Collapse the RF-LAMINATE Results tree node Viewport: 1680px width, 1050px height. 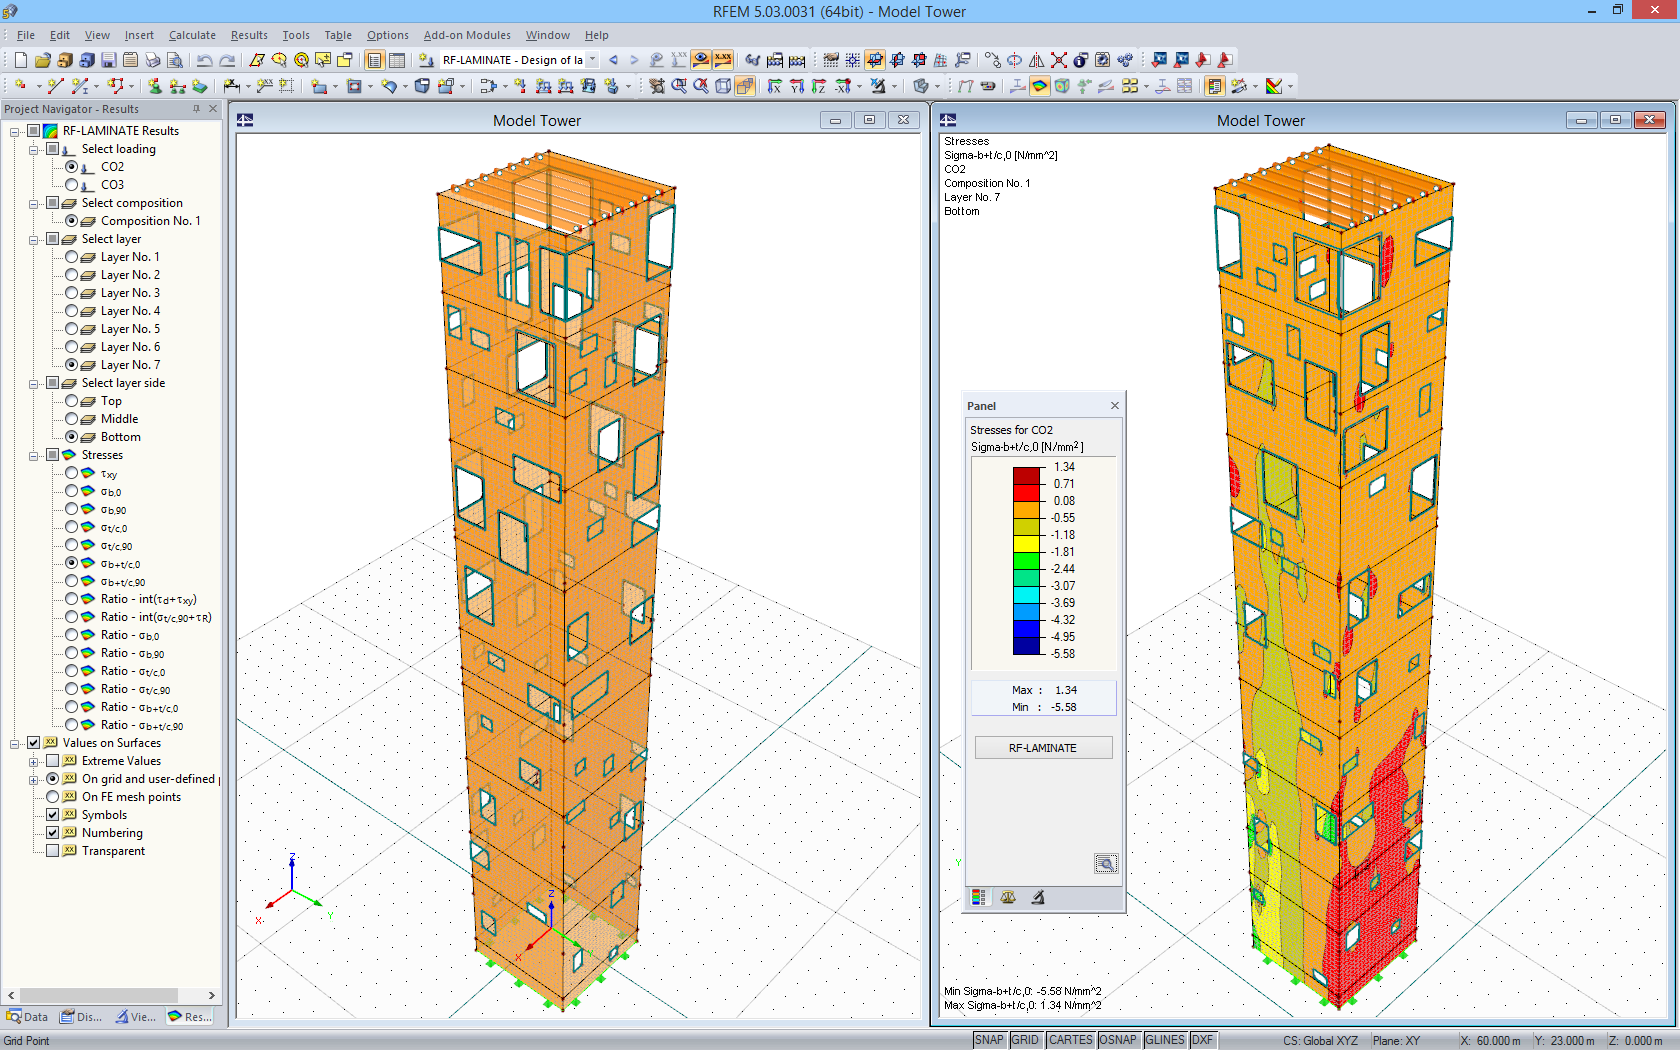click(15, 131)
